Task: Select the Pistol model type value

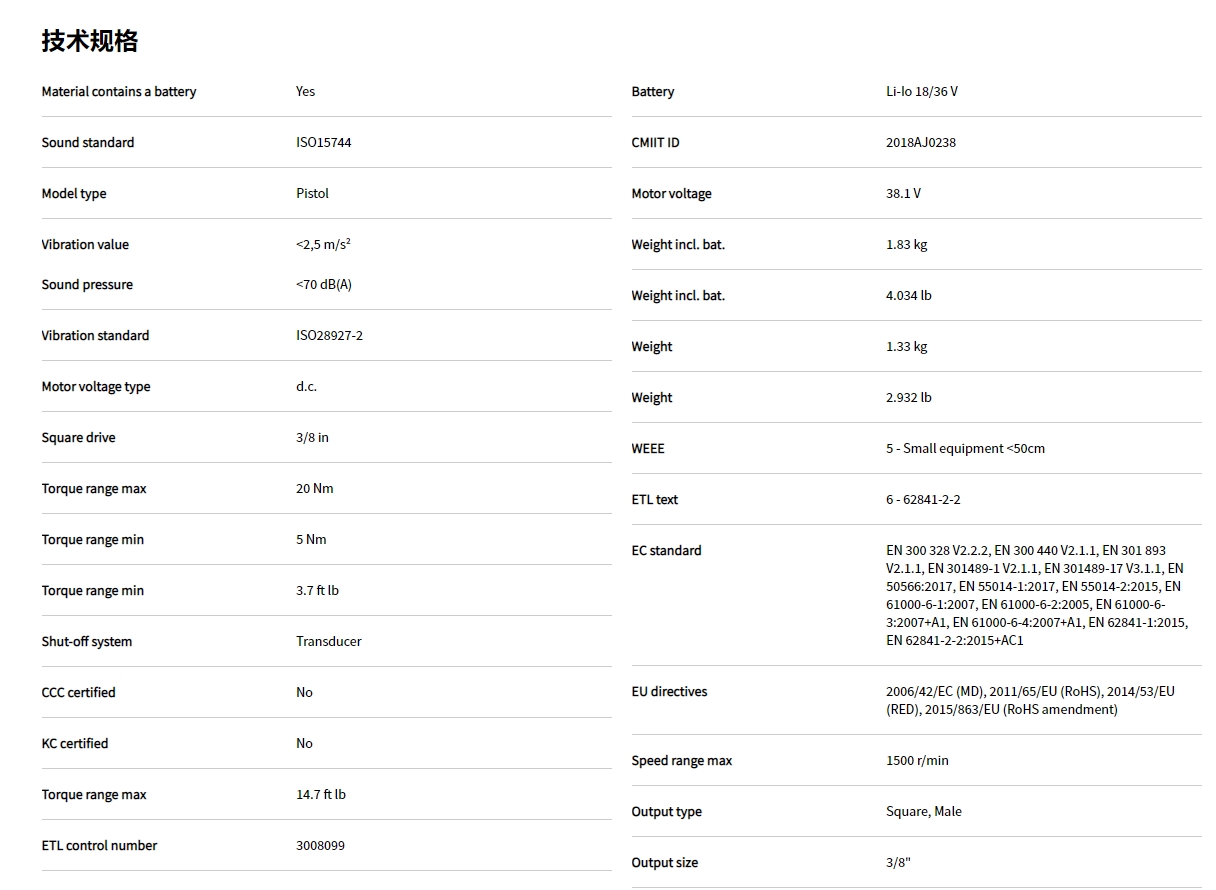Action: point(312,194)
